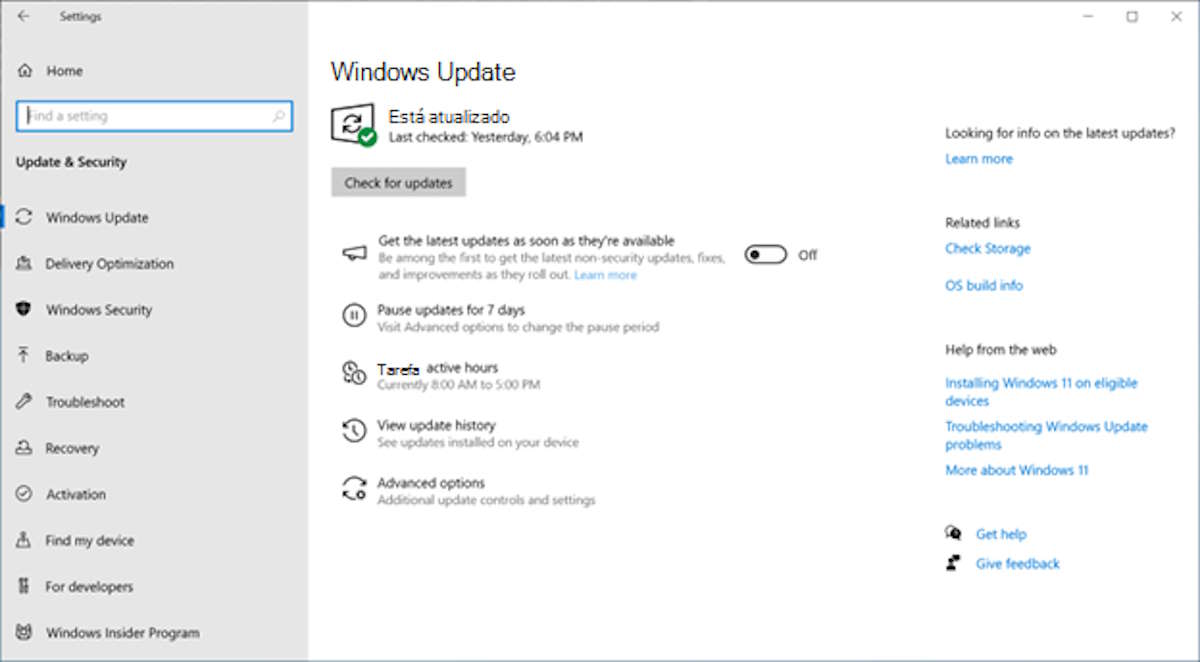Click the Pause updates icon
The image size is (1200, 662).
354,317
